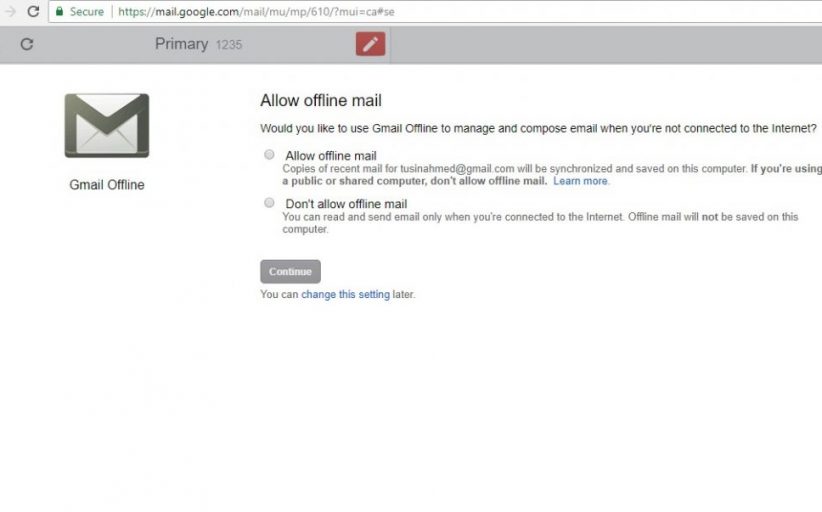Reload the page using browser reload button
The image size is (822, 512).
pyautogui.click(x=33, y=12)
